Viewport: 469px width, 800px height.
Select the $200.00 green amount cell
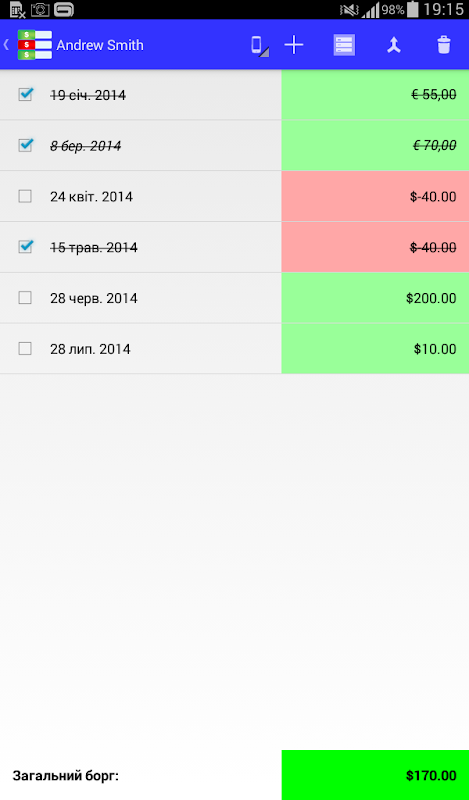tap(375, 298)
